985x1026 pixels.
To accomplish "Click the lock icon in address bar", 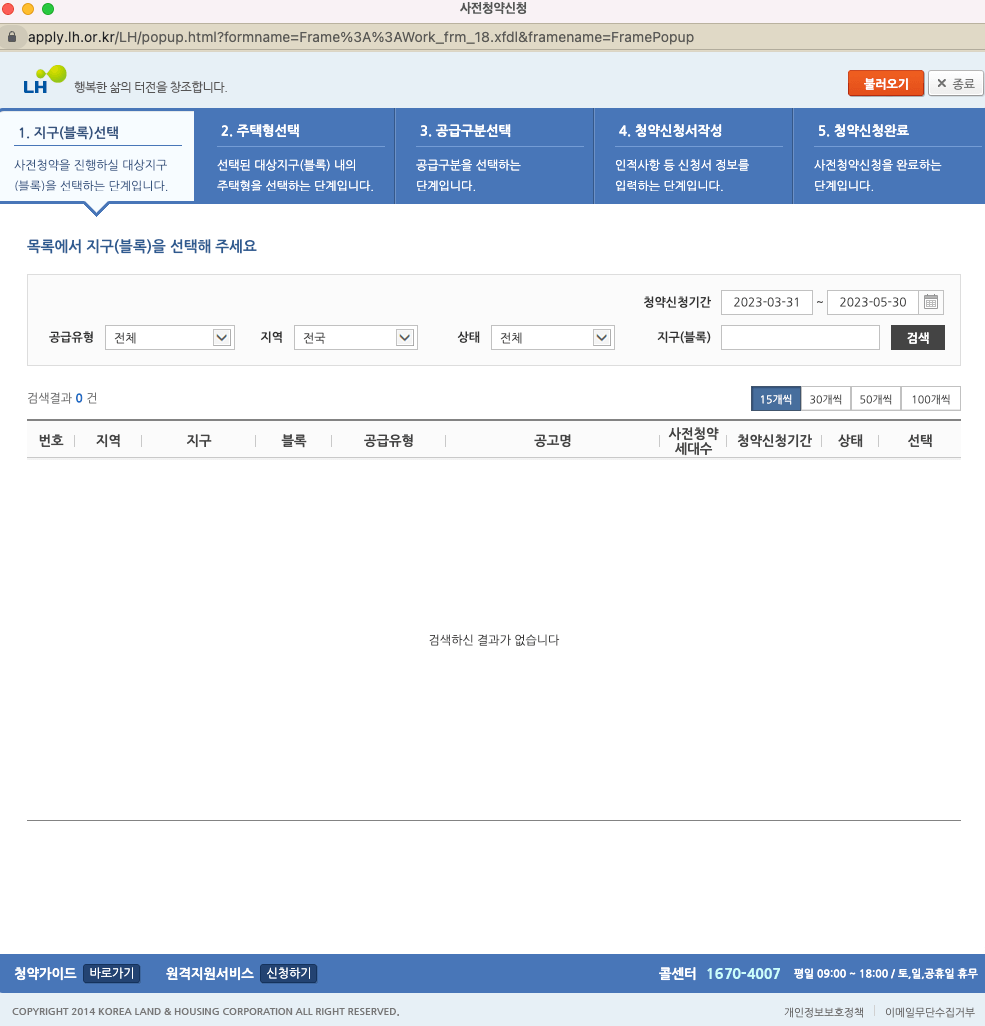I will [12, 37].
